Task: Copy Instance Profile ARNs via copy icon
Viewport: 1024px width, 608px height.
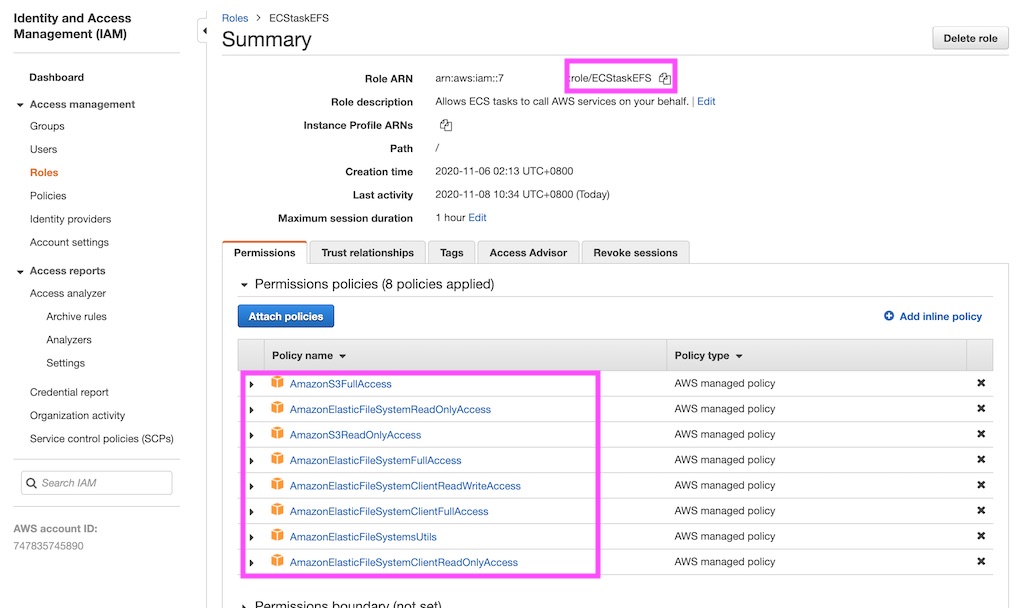Action: [x=445, y=125]
